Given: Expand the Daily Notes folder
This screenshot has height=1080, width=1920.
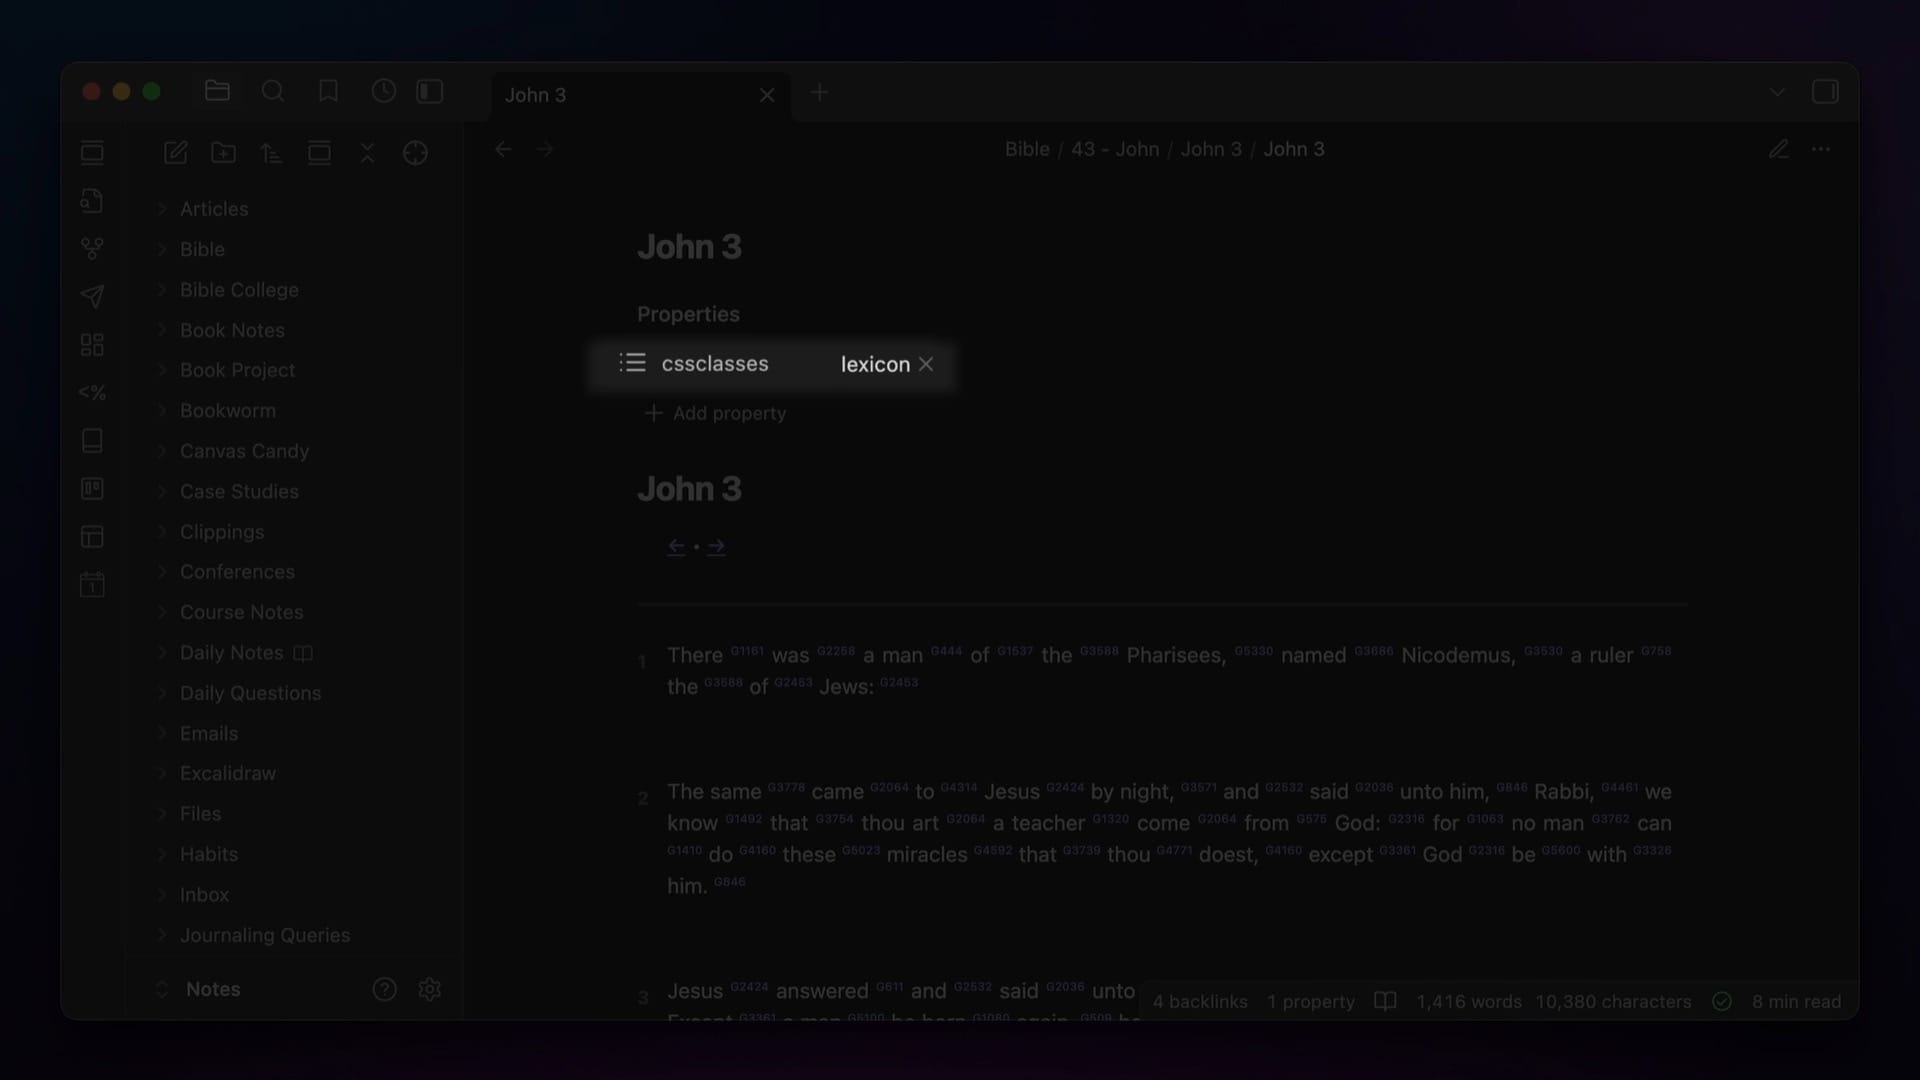Looking at the screenshot, I should (231, 653).
